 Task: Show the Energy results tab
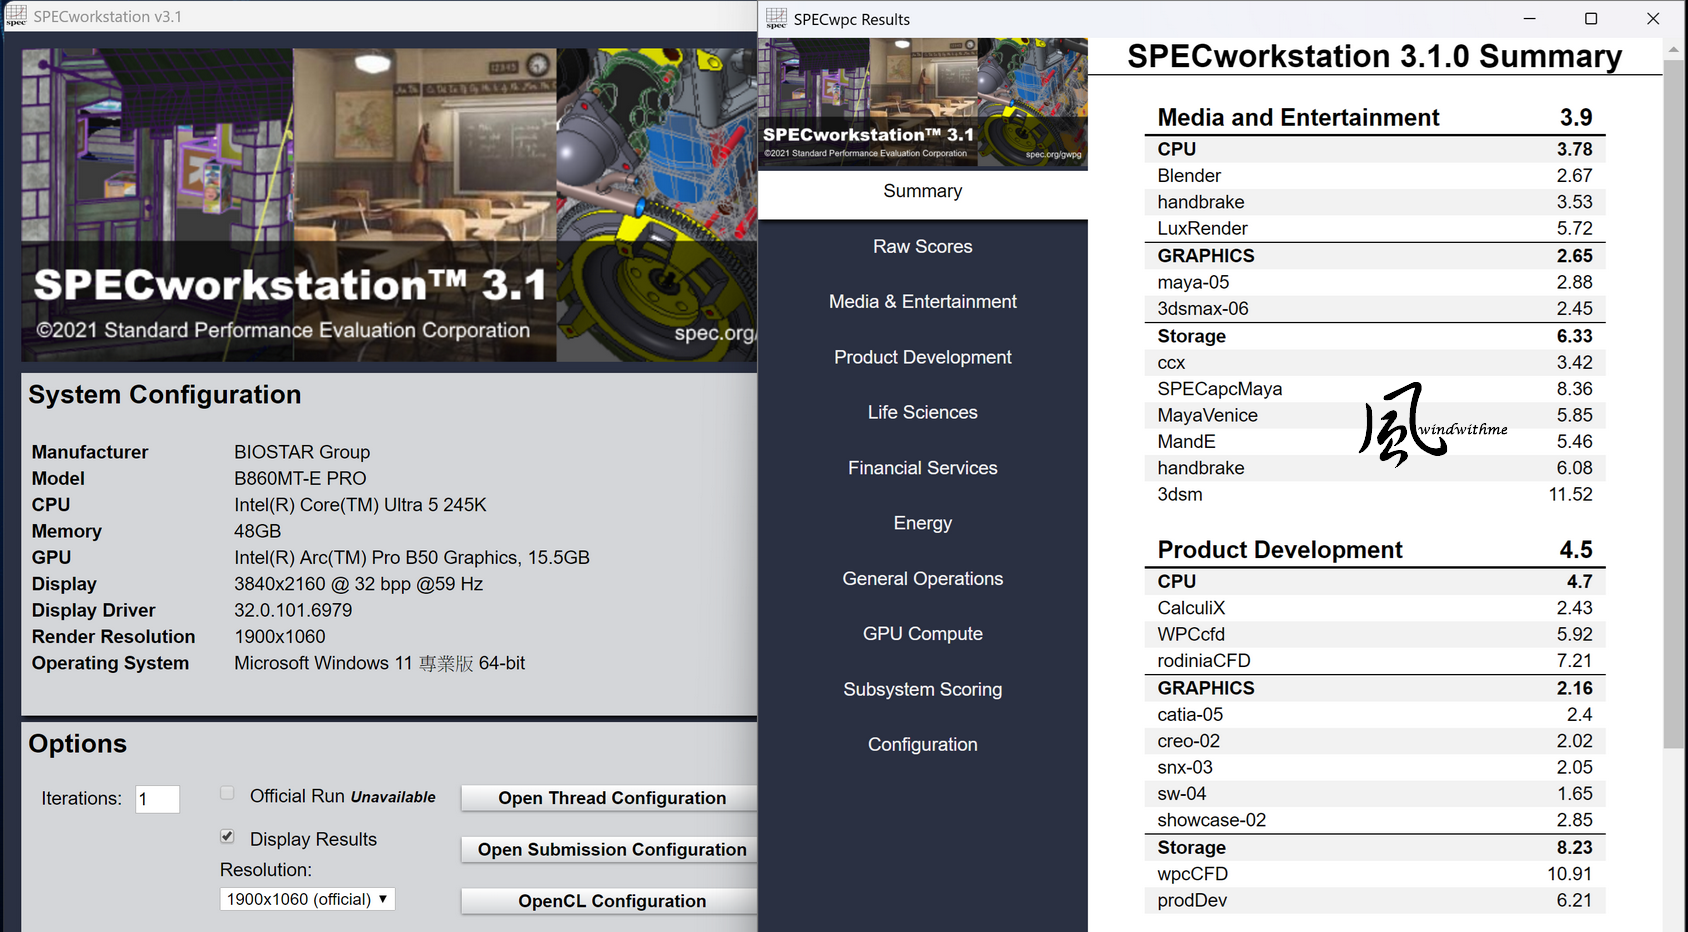click(x=923, y=523)
